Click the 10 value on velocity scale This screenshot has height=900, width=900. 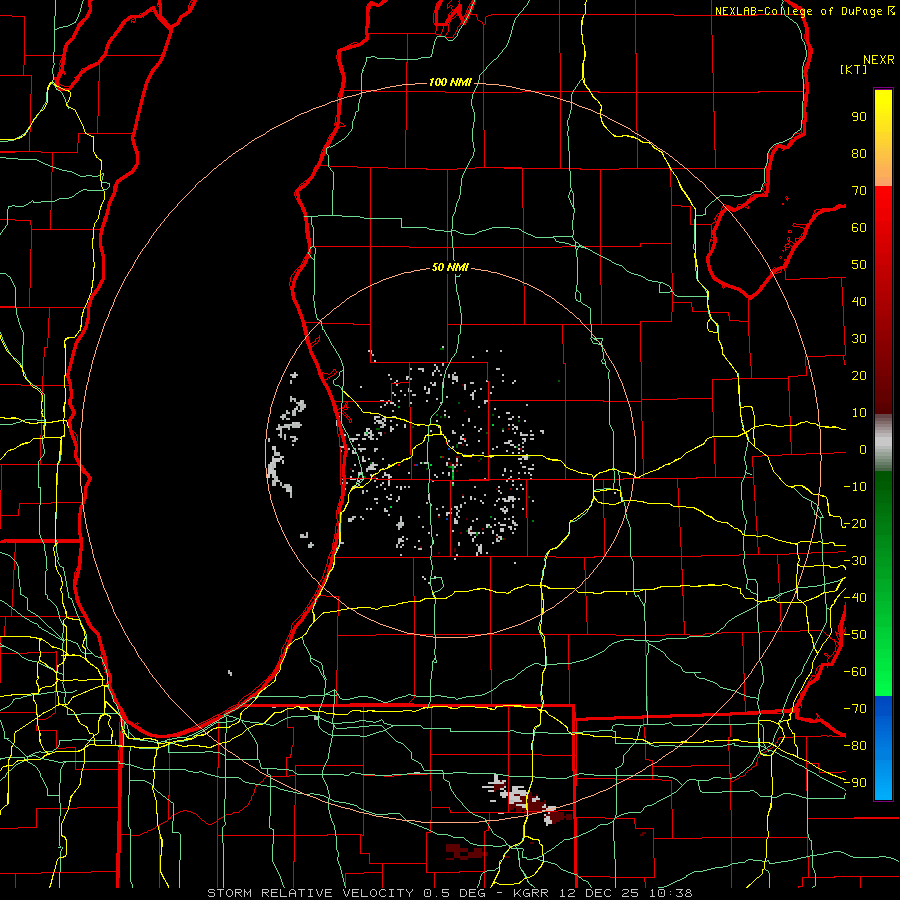[x=859, y=413]
